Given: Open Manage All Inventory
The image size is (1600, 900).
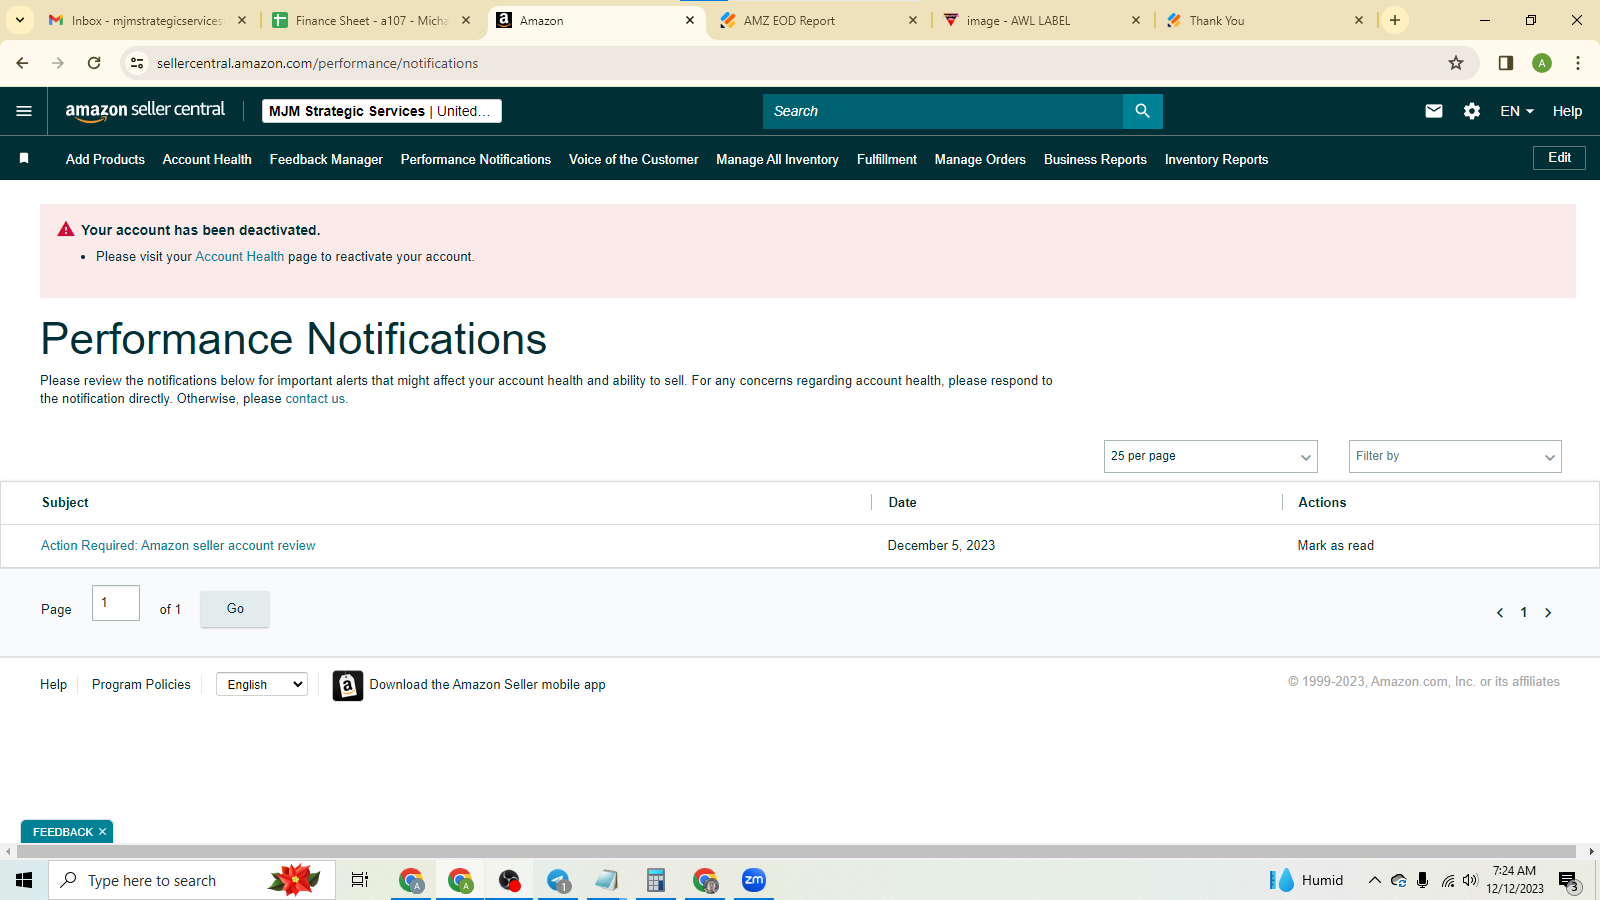Looking at the screenshot, I should [x=777, y=159].
